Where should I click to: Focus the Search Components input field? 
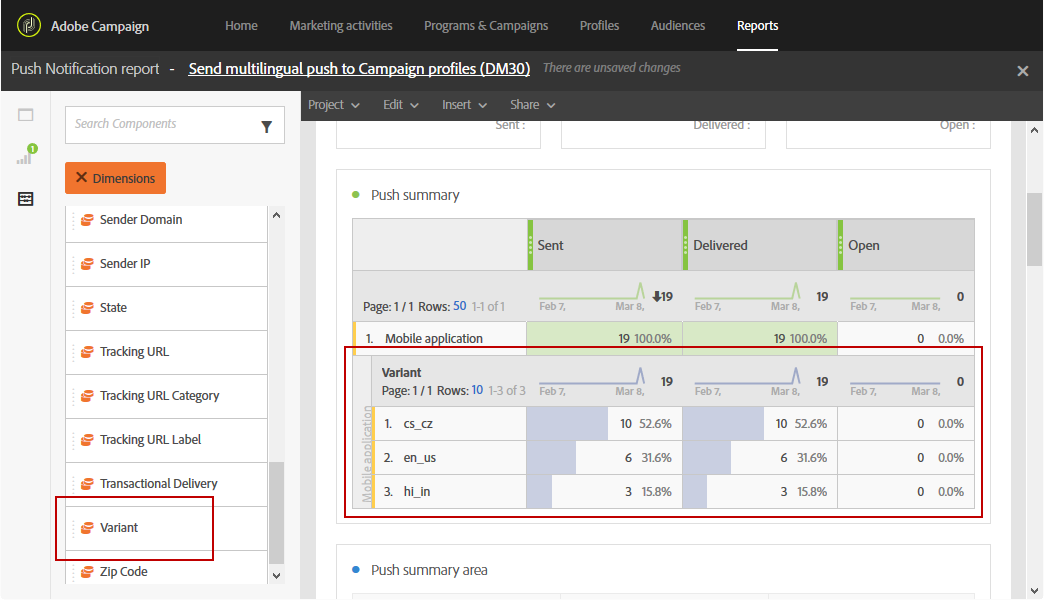(163, 125)
